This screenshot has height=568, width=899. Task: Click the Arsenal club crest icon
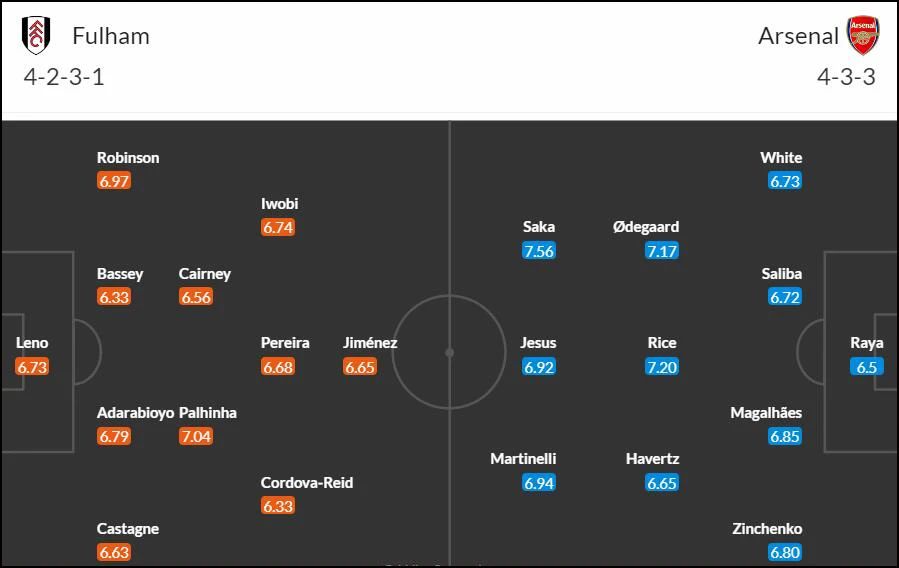(x=863, y=36)
